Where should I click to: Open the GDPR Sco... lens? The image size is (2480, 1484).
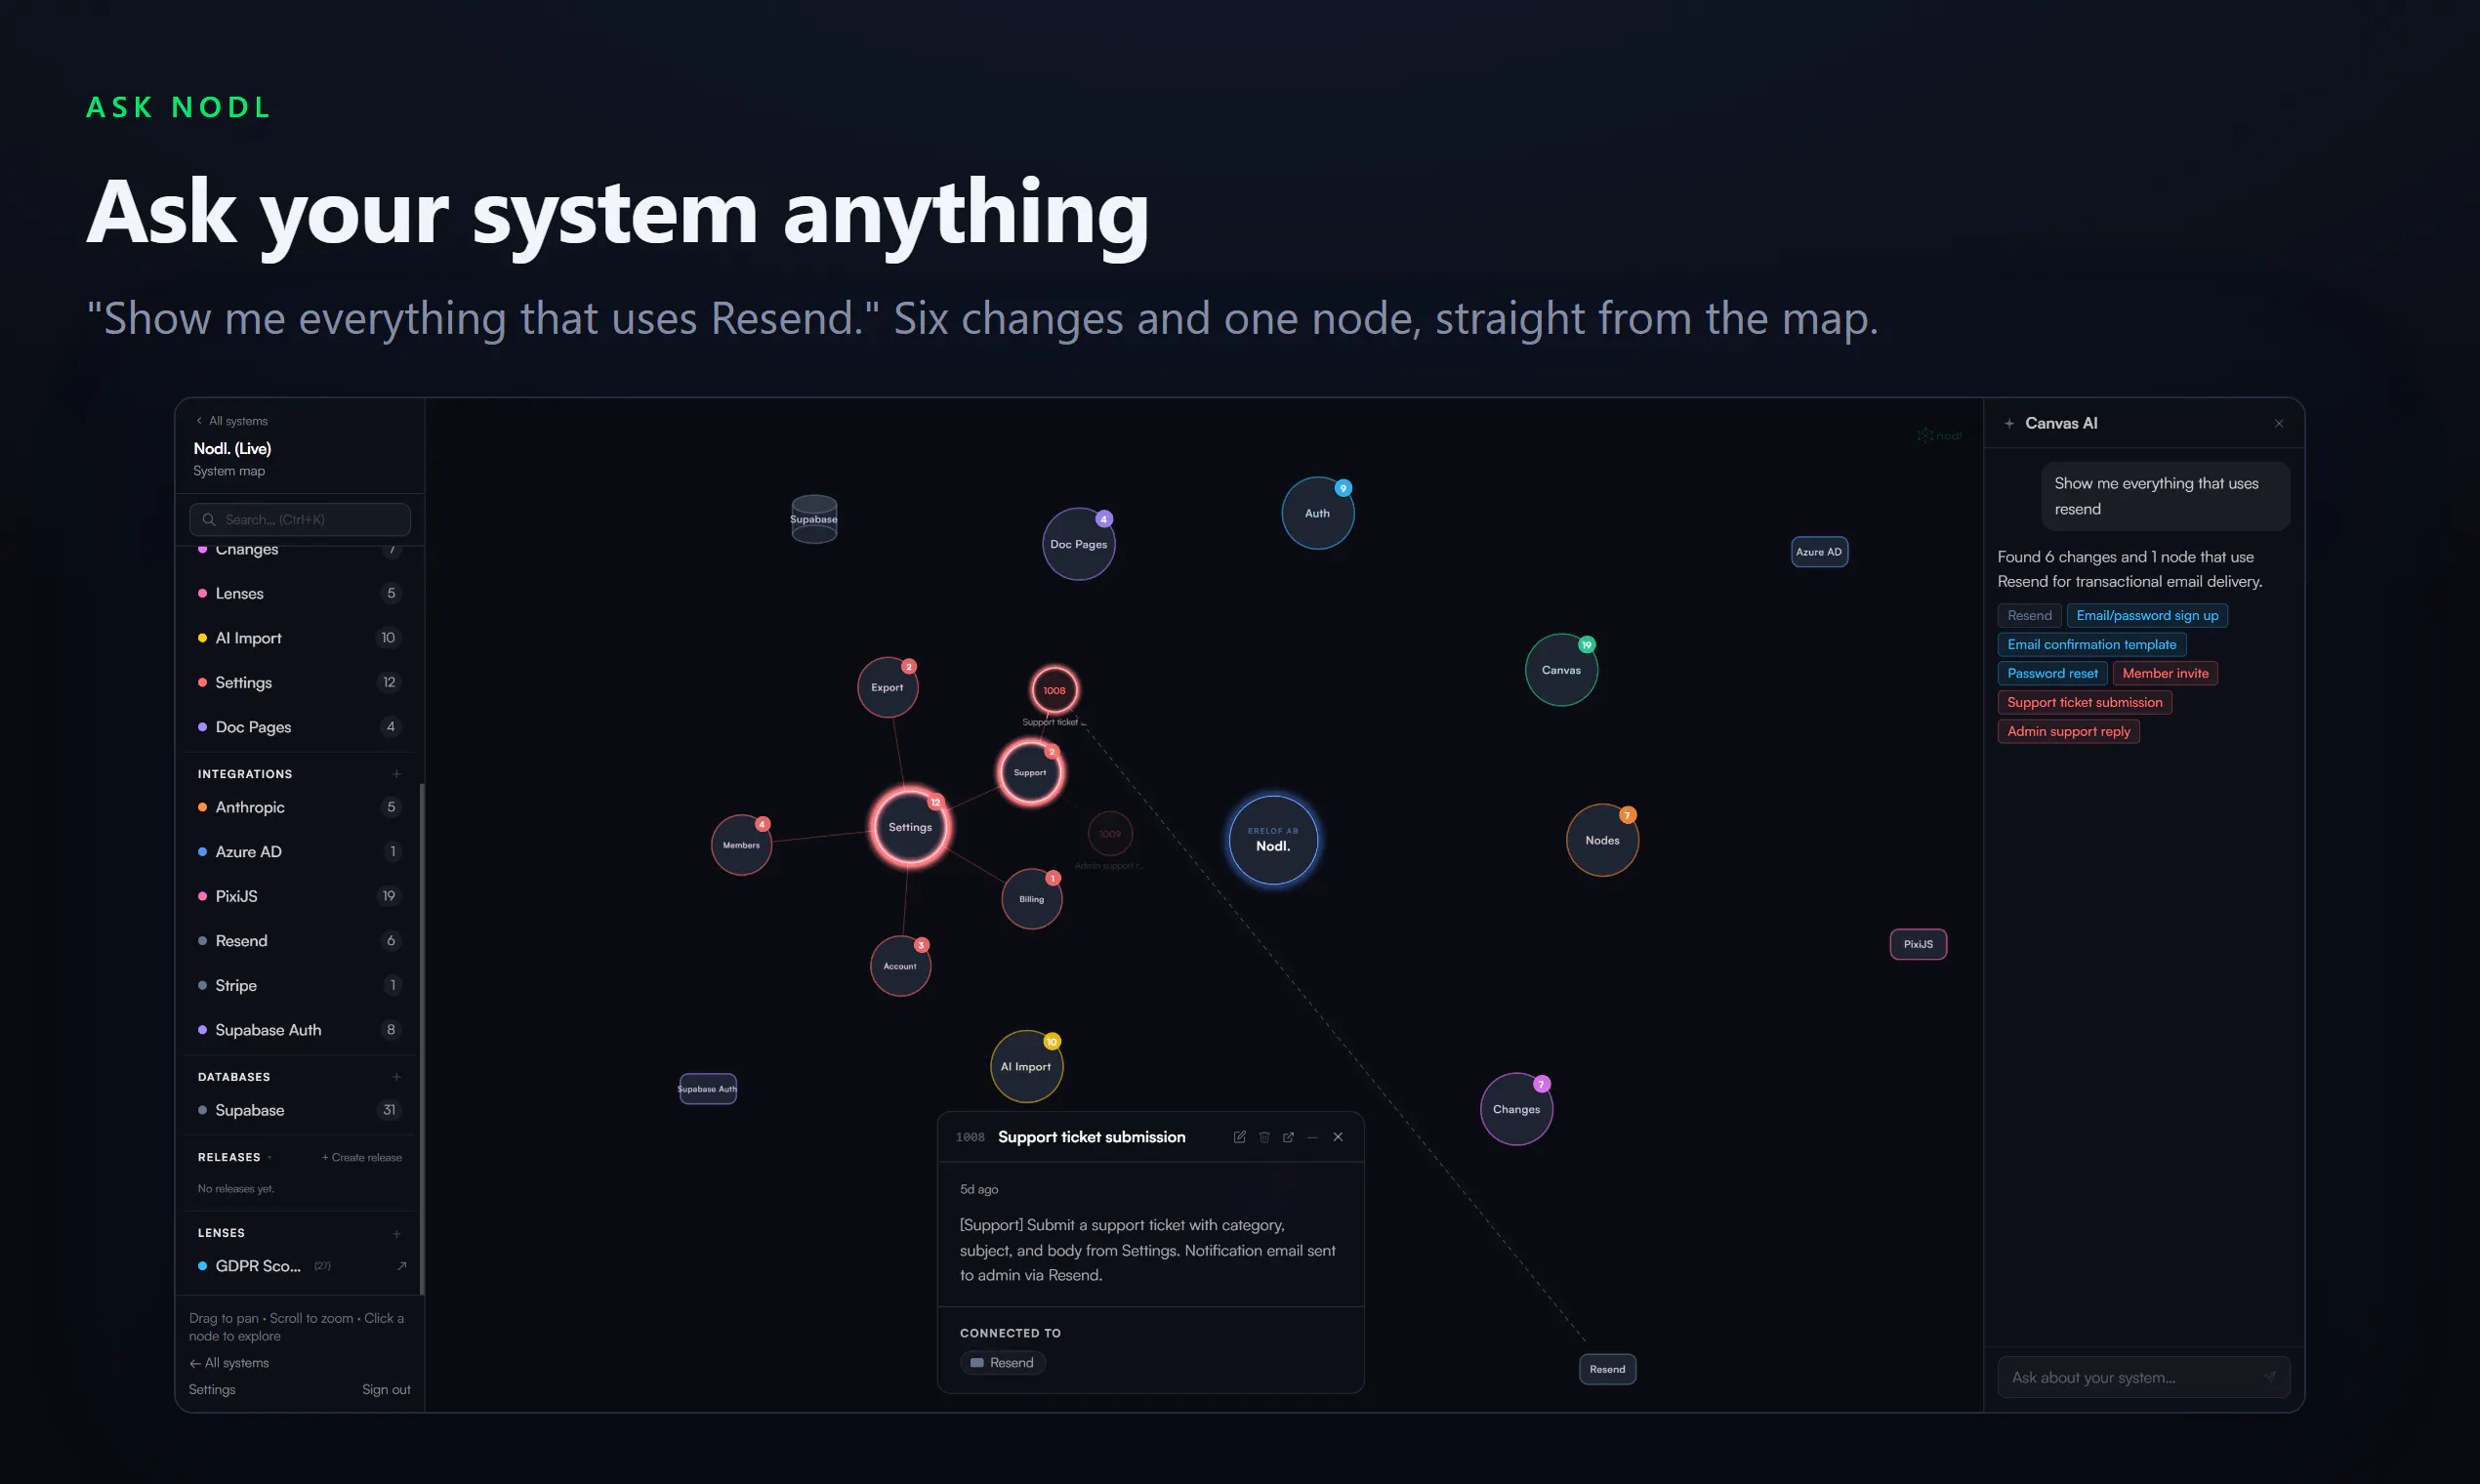pos(258,1266)
